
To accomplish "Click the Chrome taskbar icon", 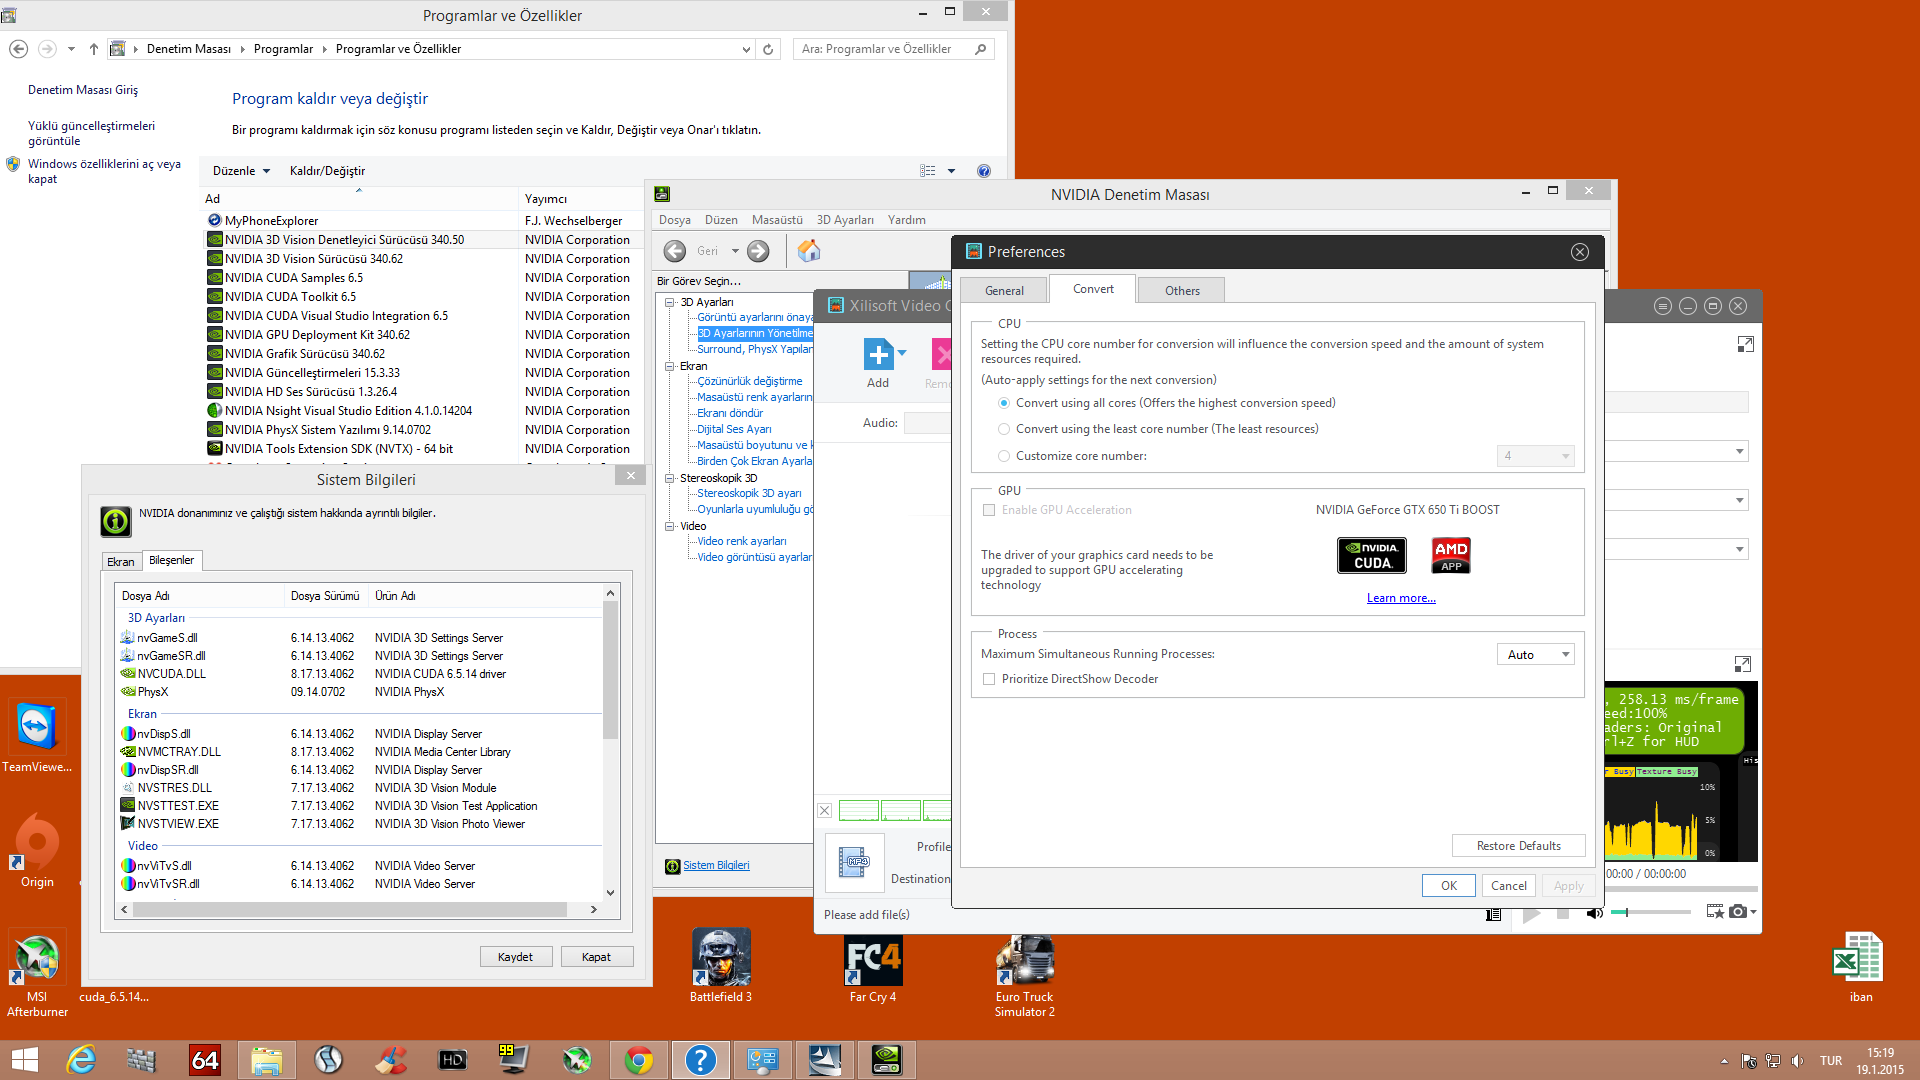I will 638,1060.
